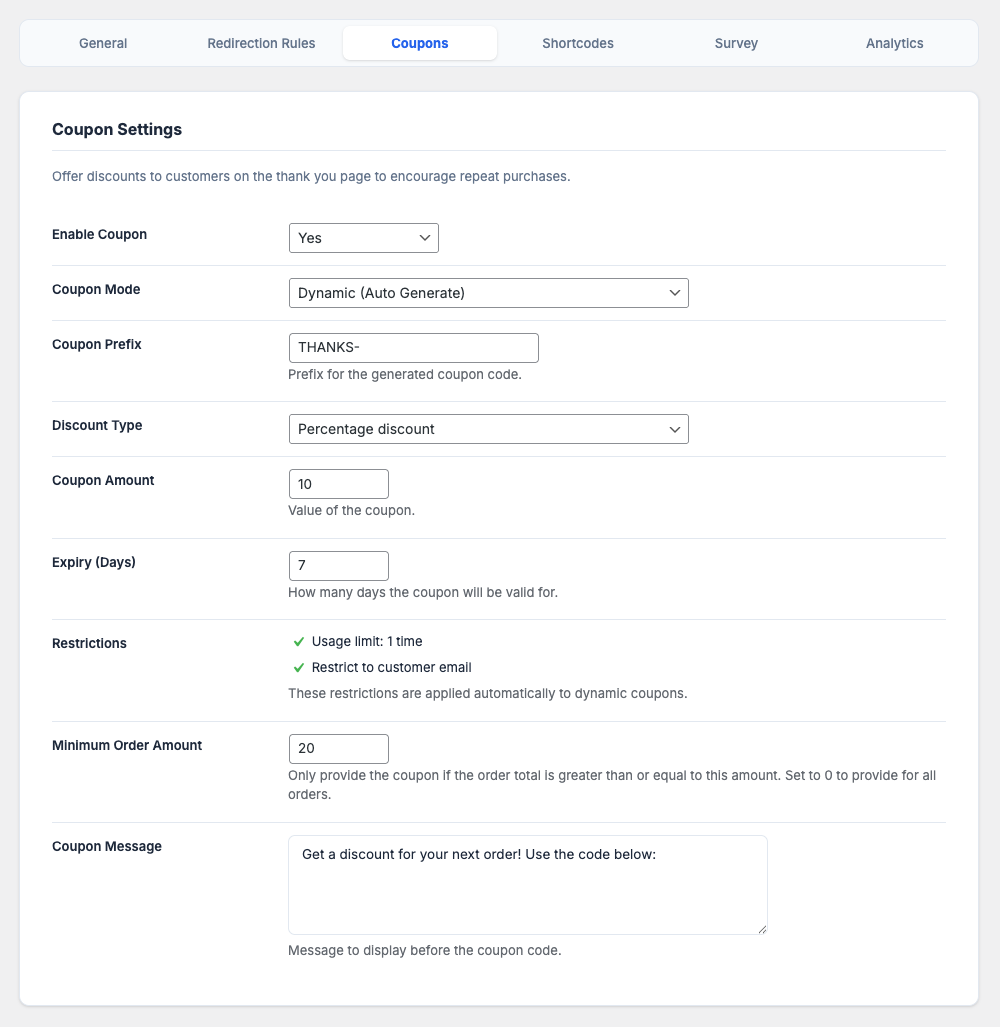1000x1027 pixels.
Task: Click the Coupon Settings heading
Action: point(117,130)
